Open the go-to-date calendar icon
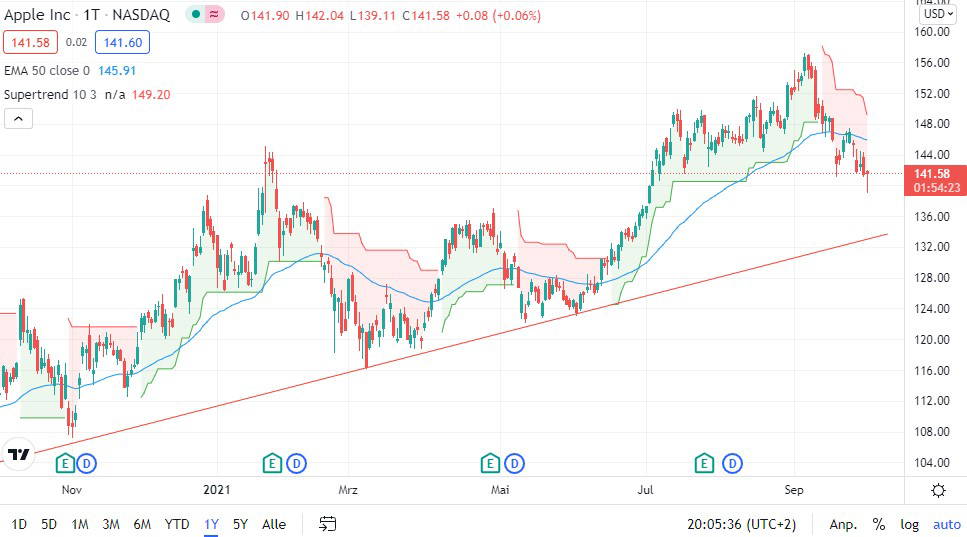This screenshot has height=537, width=967. [327, 524]
